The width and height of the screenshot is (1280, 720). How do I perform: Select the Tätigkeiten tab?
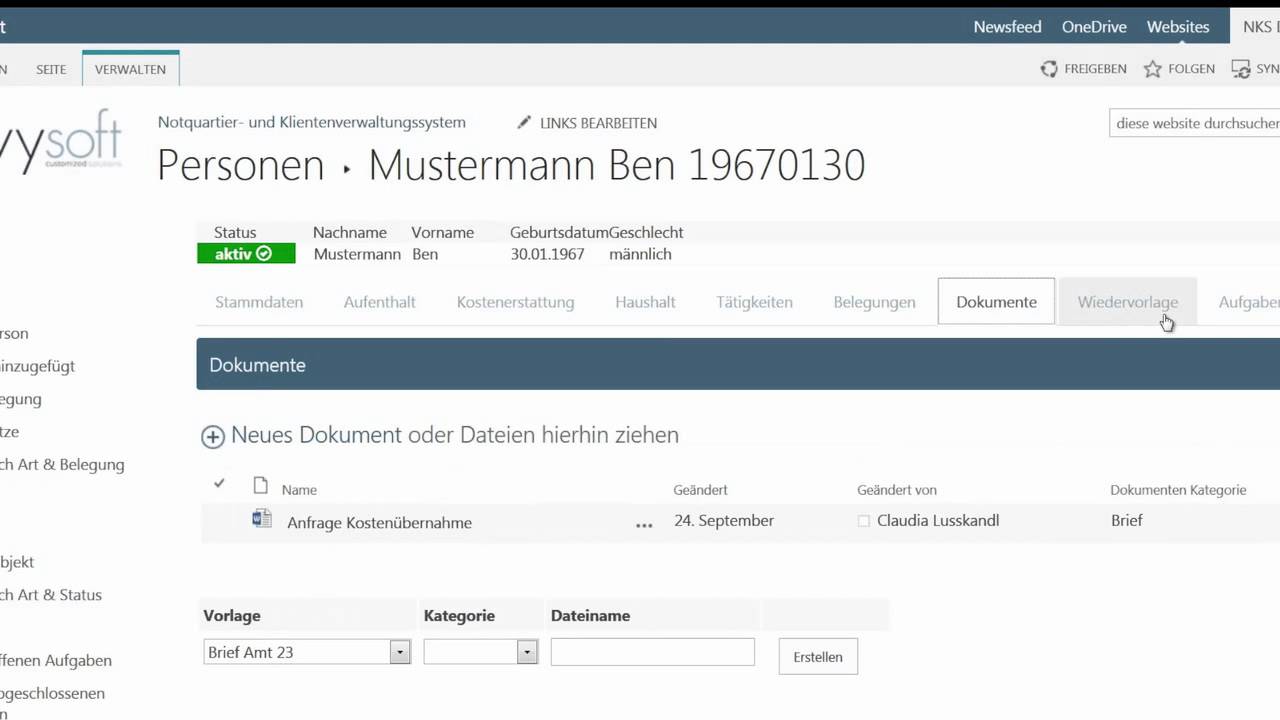(755, 302)
